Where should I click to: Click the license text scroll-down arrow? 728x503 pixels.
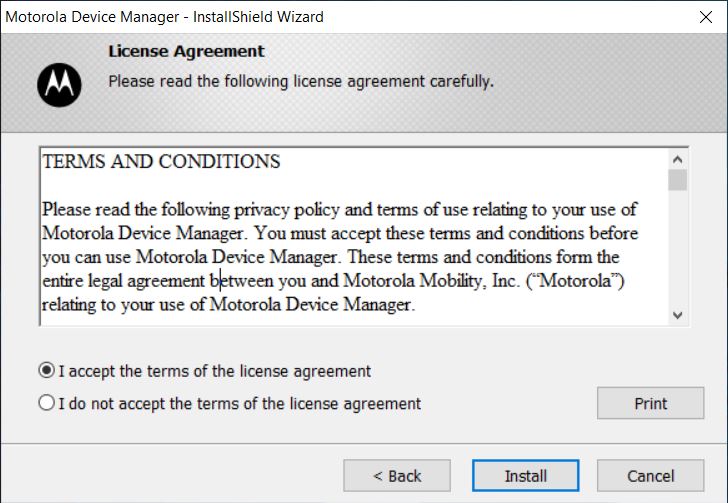pos(677,315)
